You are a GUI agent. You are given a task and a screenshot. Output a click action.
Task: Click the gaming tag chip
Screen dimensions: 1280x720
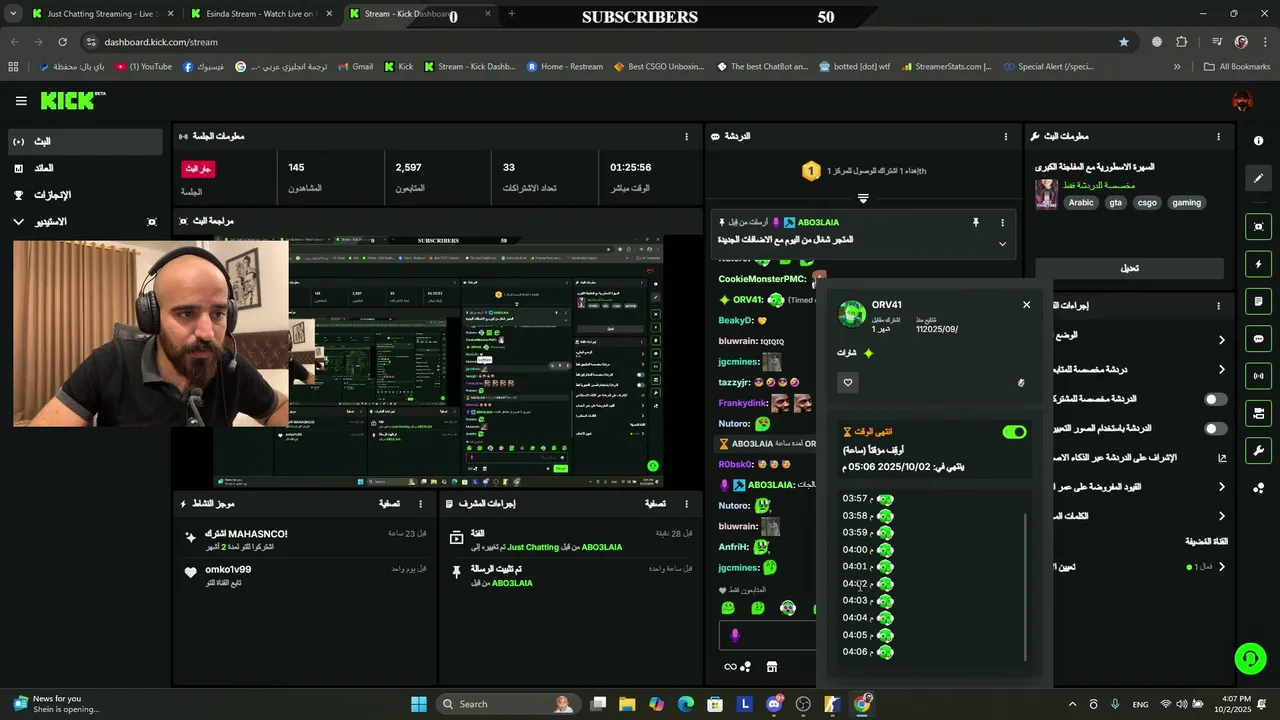pyautogui.click(x=1186, y=202)
